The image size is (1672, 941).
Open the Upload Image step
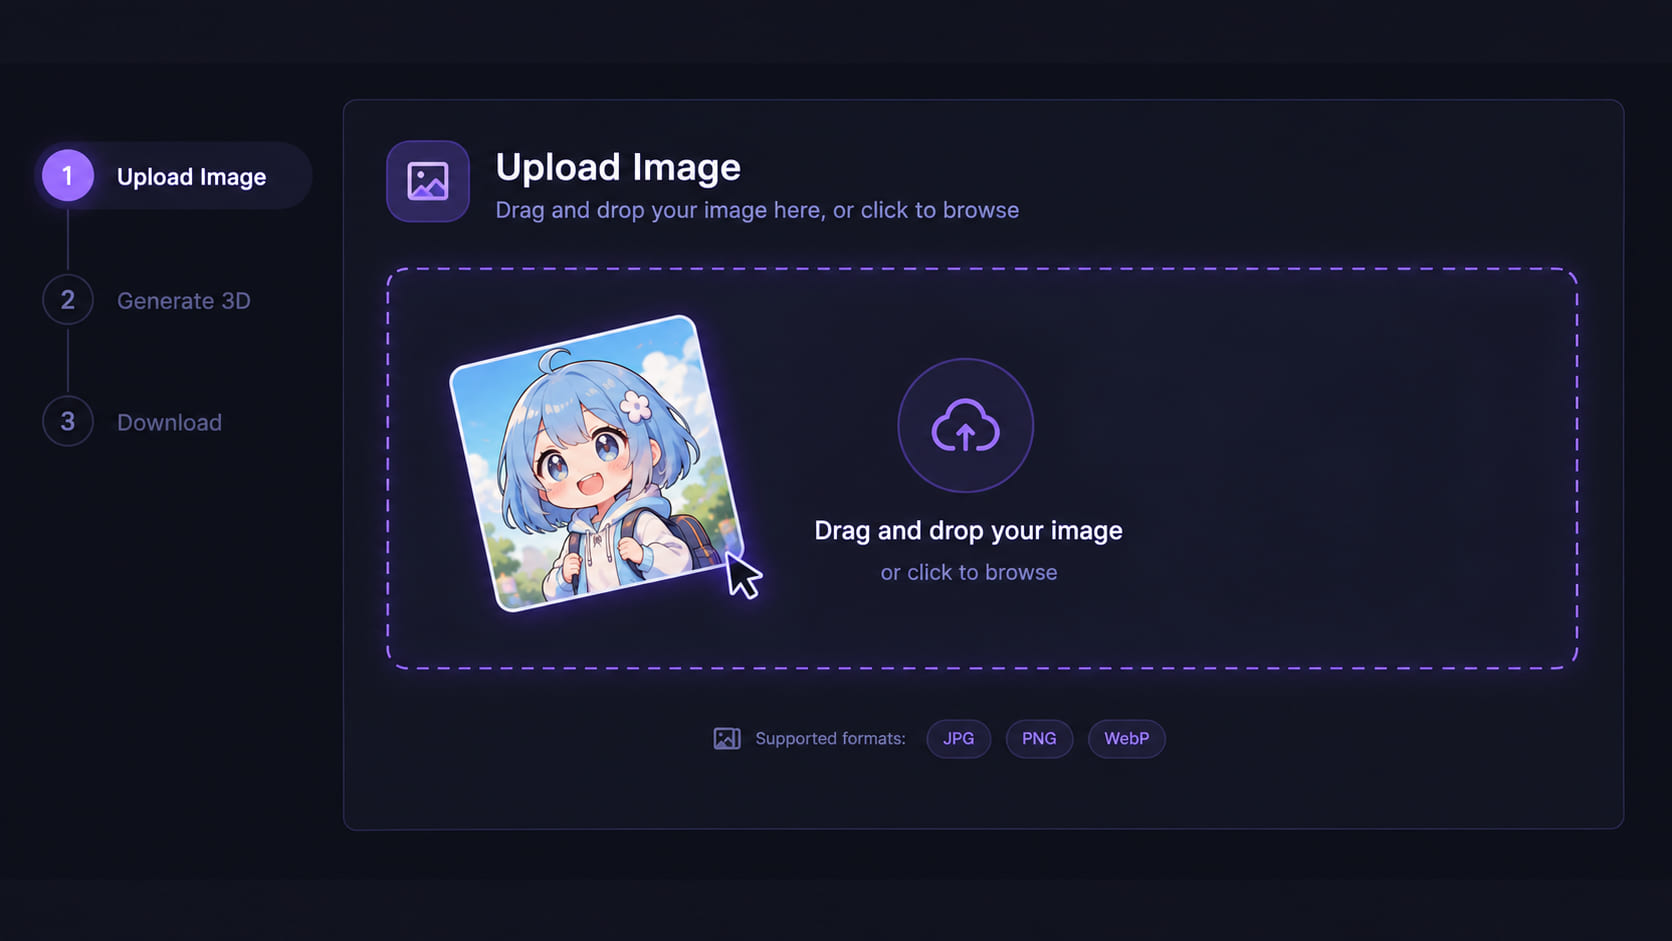(174, 176)
